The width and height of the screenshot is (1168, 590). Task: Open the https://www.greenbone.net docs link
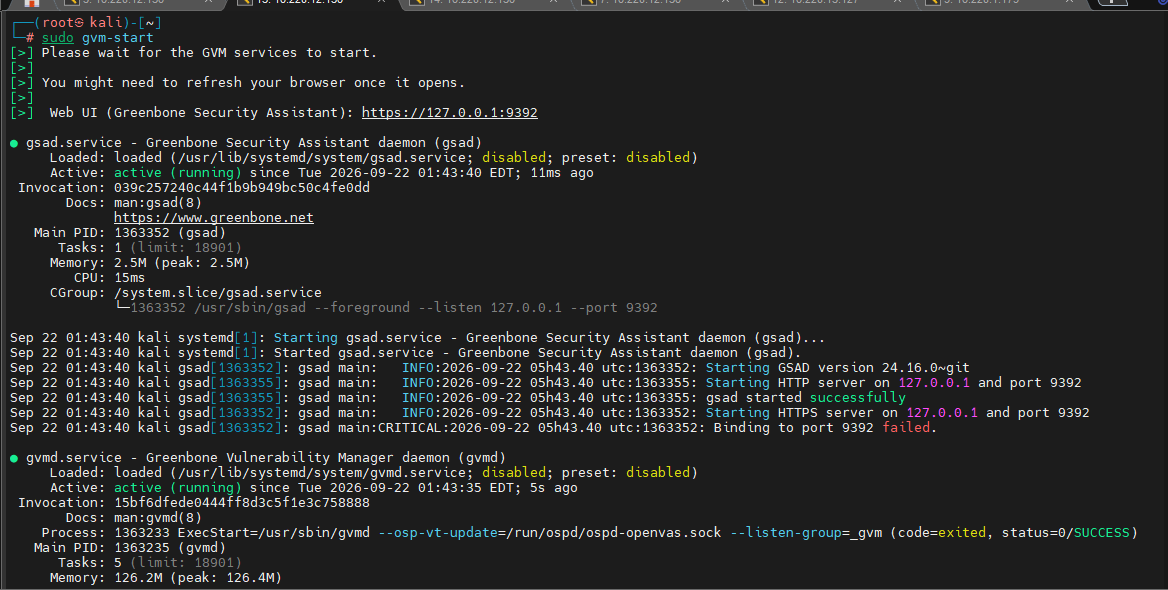(x=214, y=218)
